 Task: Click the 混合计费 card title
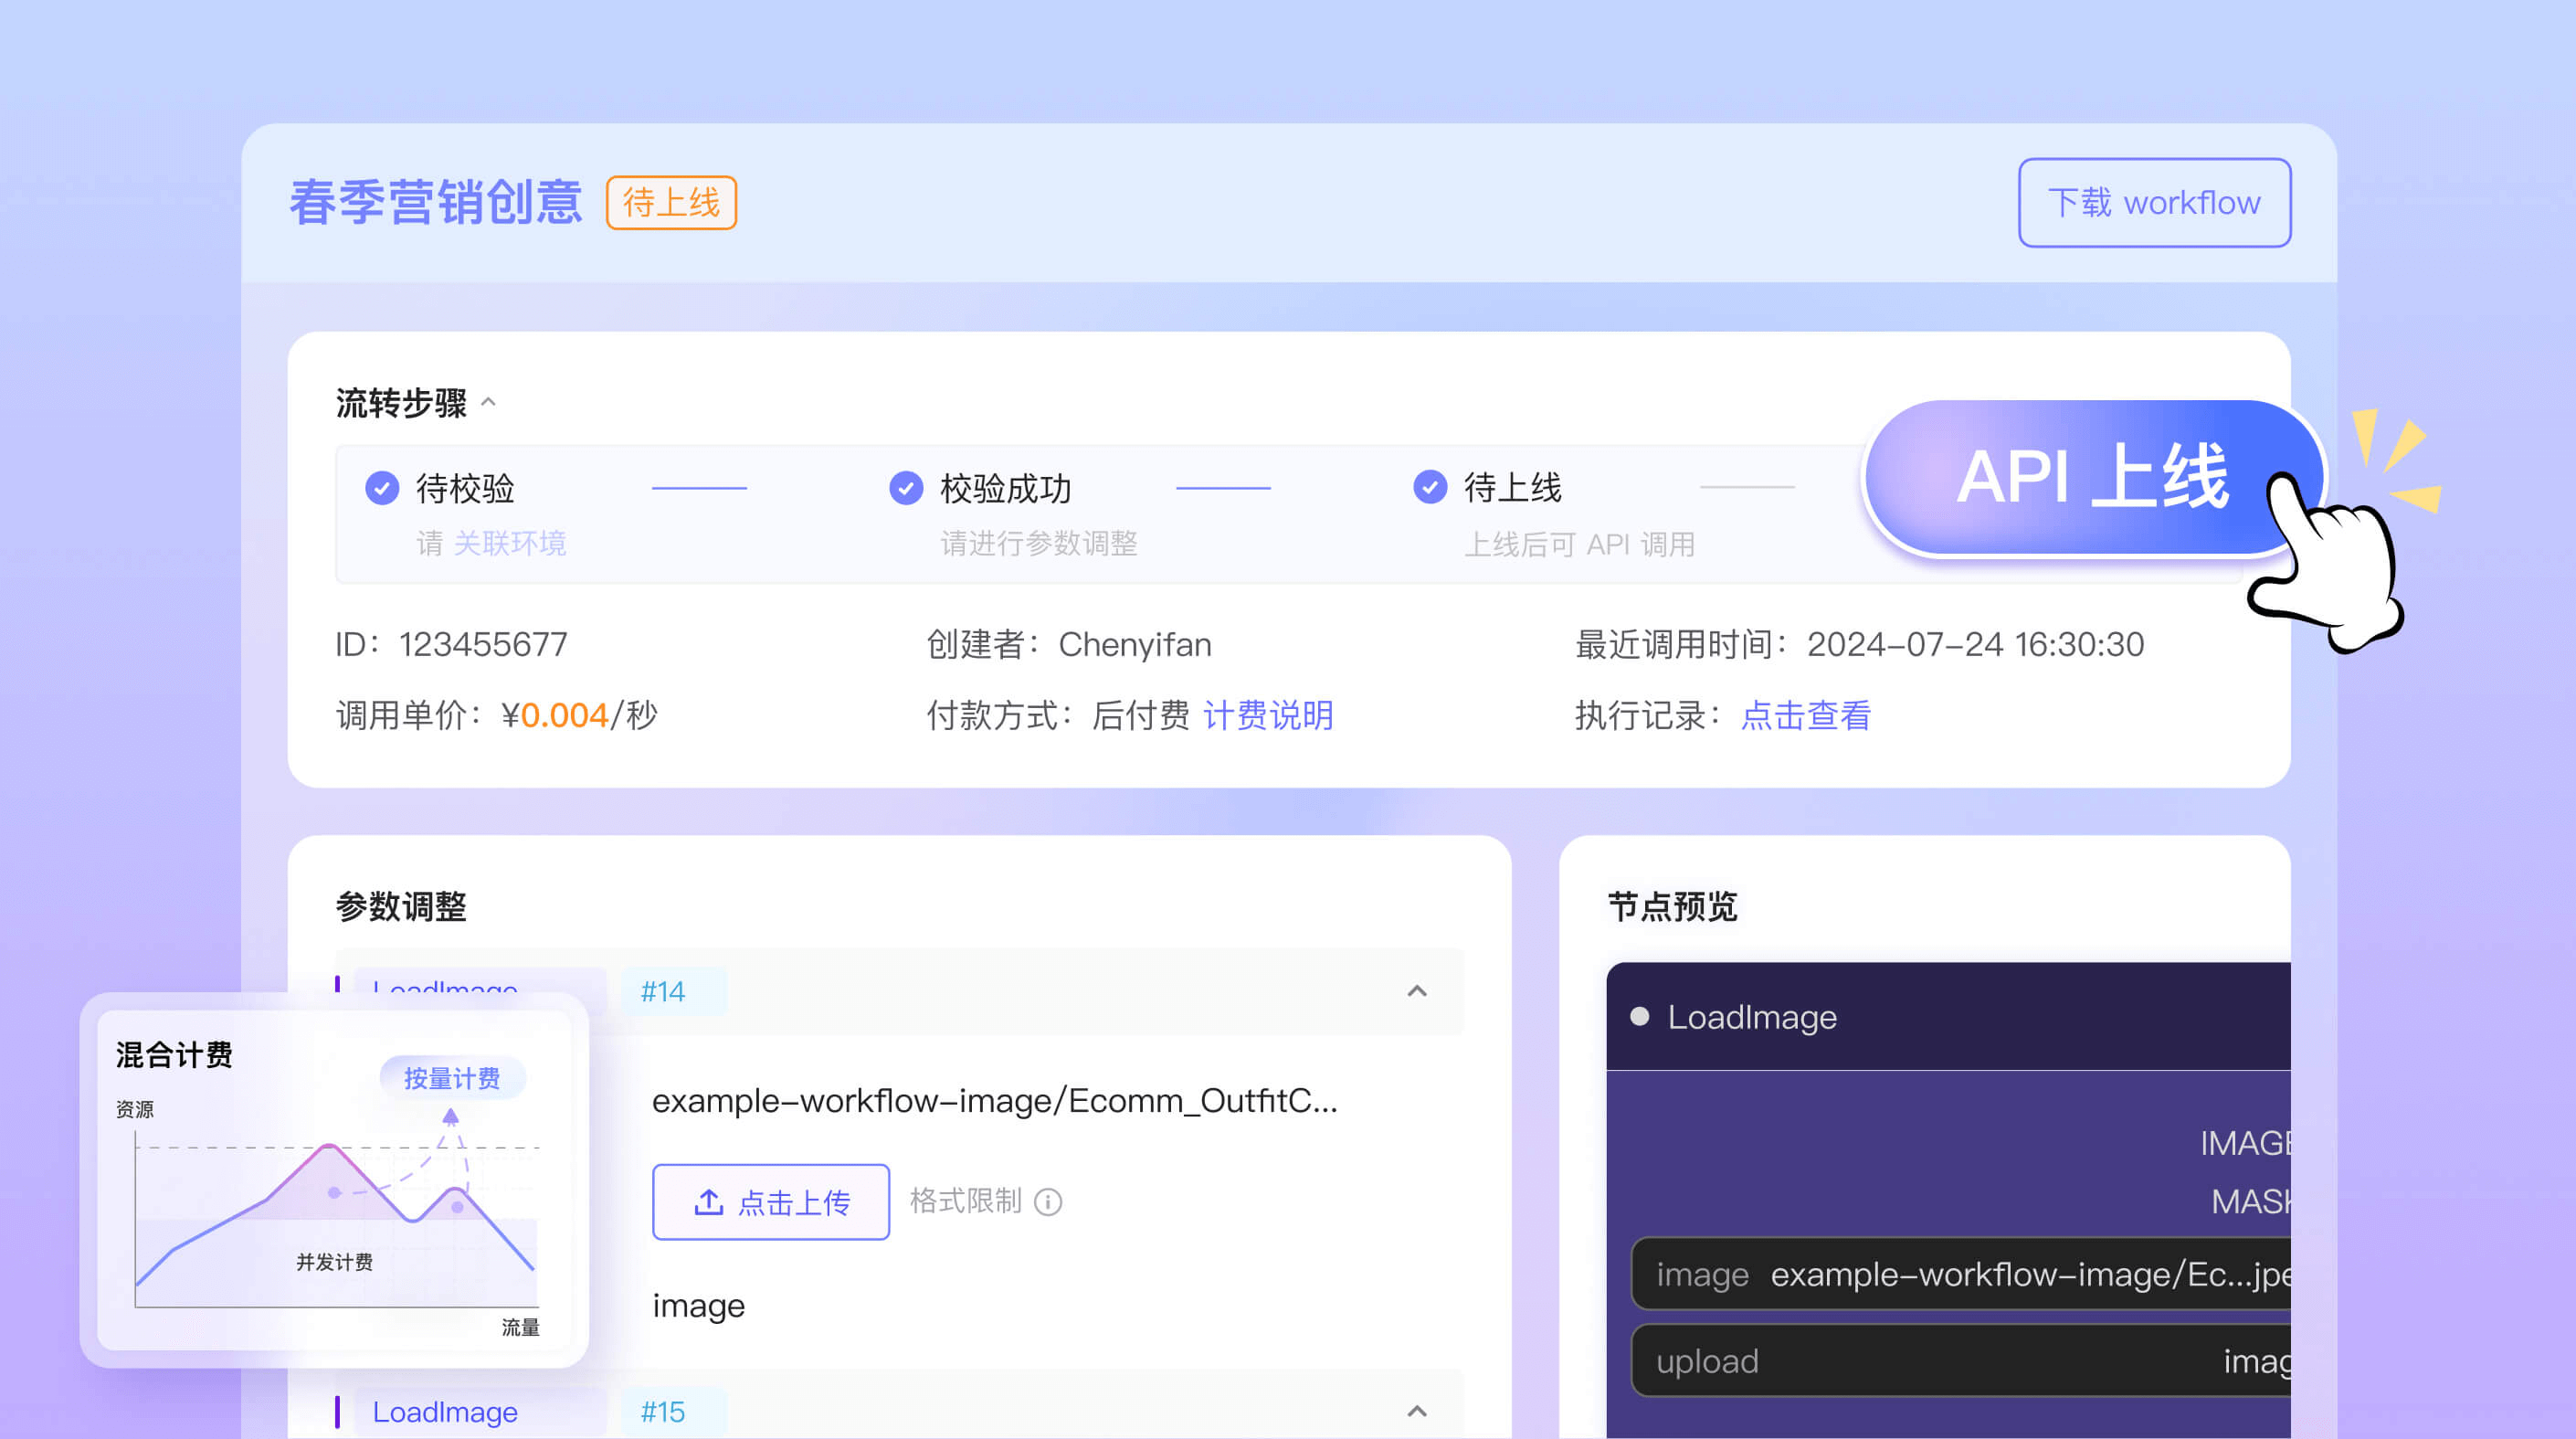click(174, 1055)
